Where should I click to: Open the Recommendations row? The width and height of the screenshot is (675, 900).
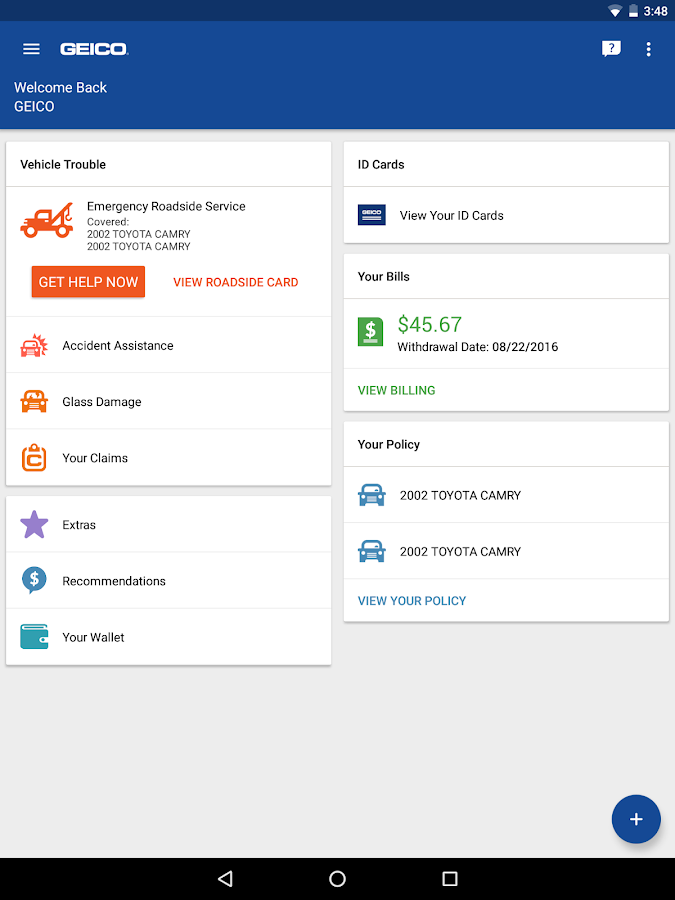[169, 580]
